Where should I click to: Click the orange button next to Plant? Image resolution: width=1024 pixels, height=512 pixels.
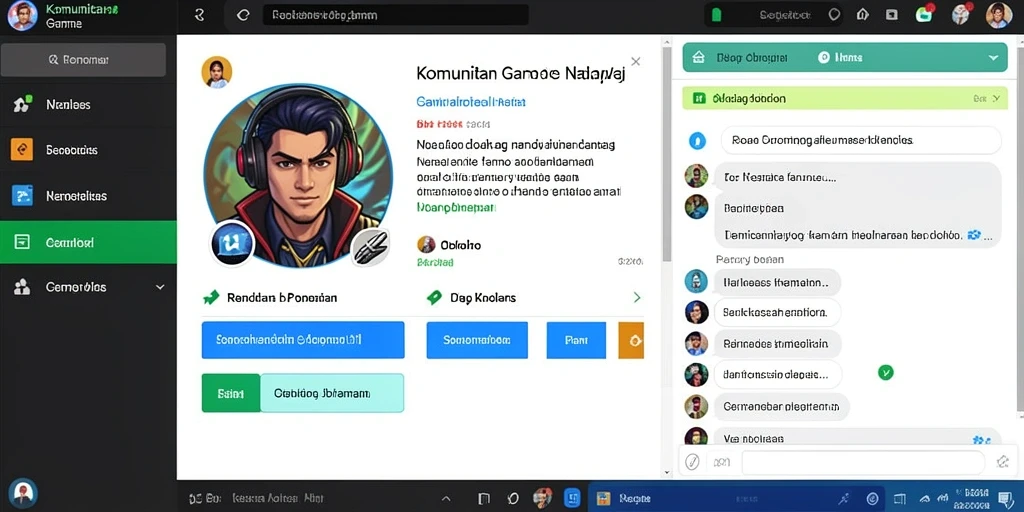(631, 340)
